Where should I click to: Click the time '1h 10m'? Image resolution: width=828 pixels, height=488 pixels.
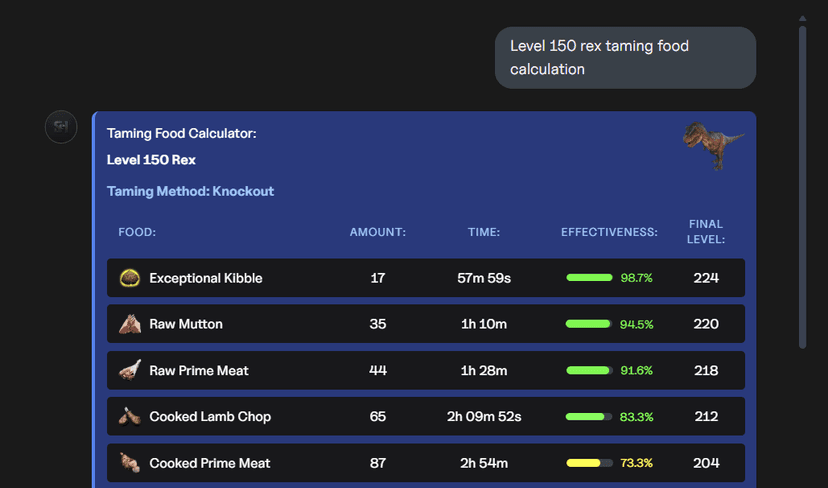[484, 324]
